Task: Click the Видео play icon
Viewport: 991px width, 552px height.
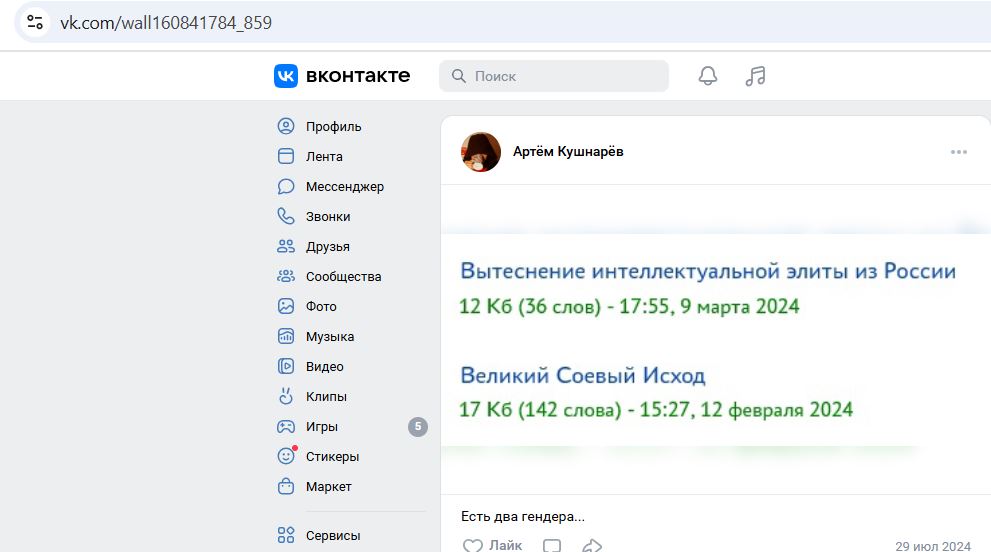Action: tap(286, 366)
